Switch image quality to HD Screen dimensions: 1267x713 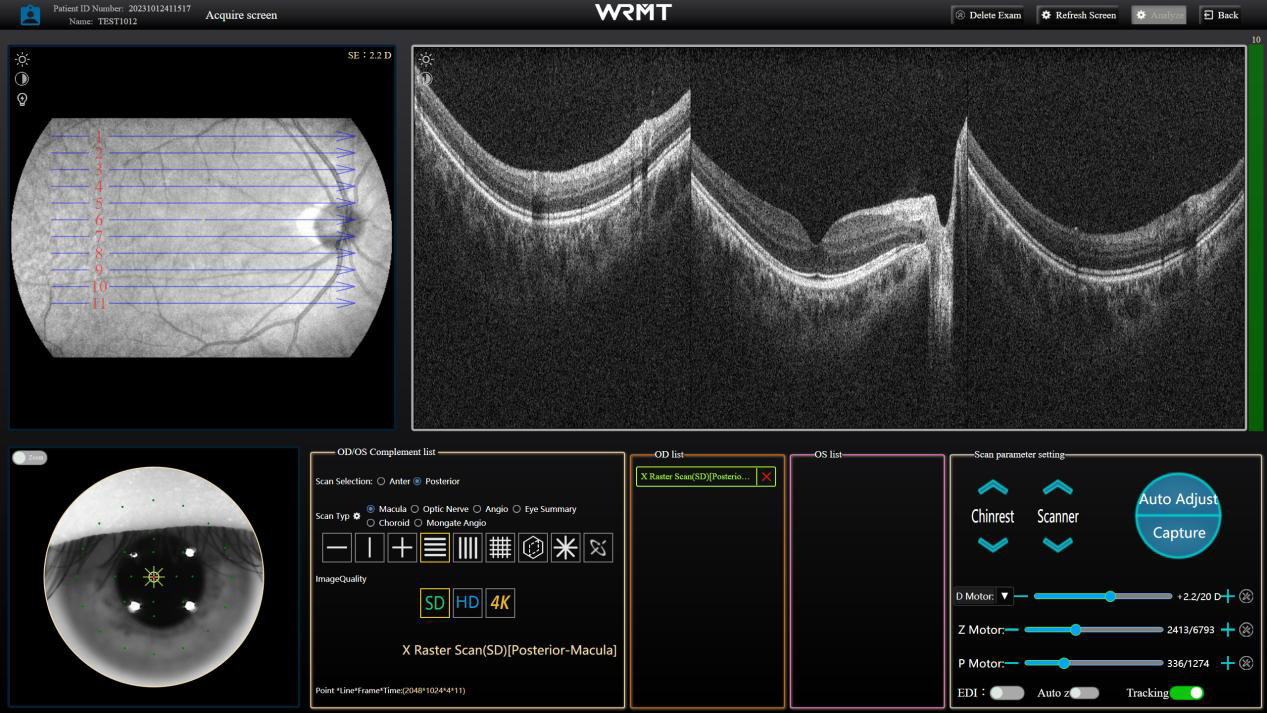[x=467, y=603]
